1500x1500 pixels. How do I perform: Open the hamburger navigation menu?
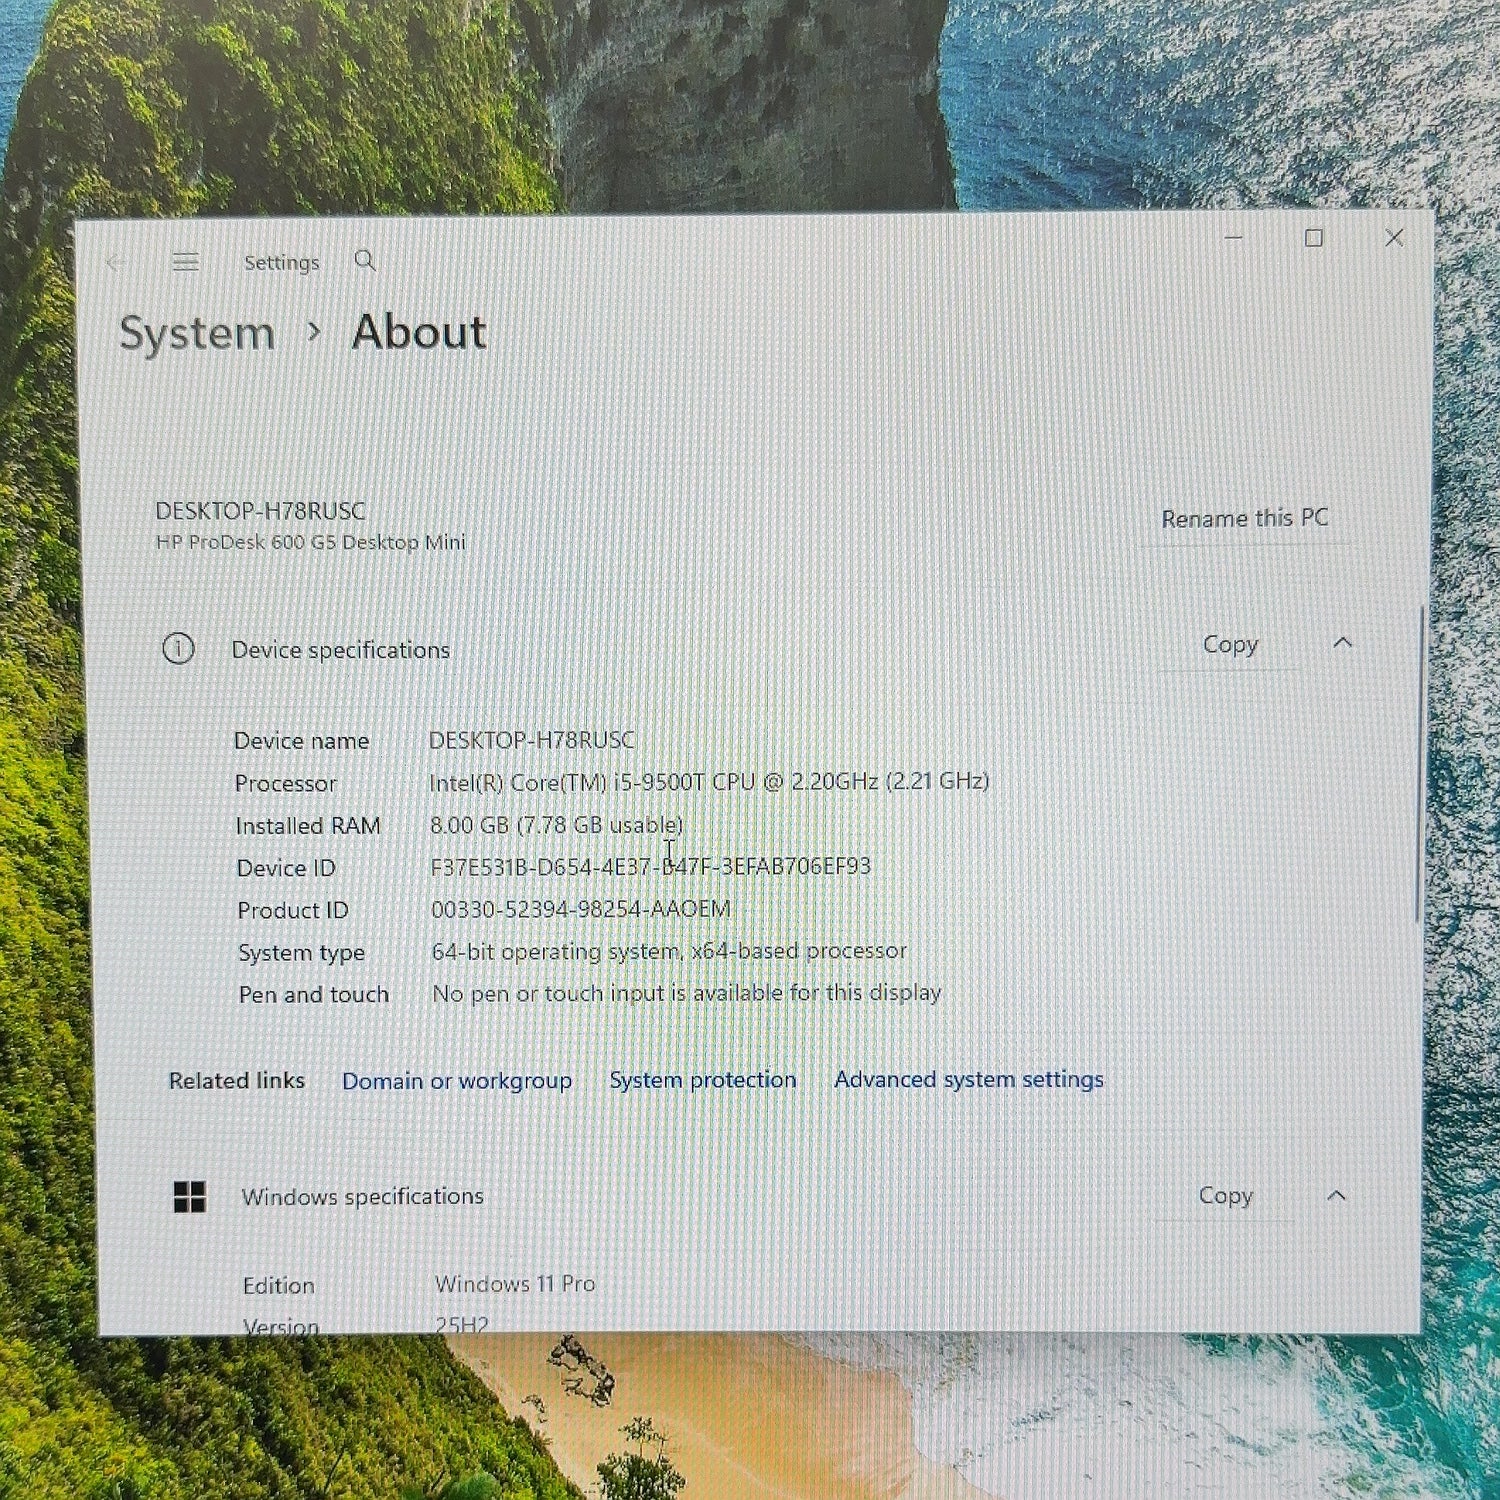coord(185,262)
